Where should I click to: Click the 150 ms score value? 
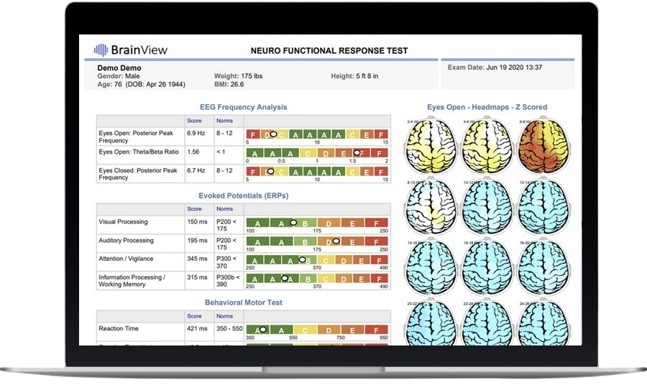pos(197,222)
